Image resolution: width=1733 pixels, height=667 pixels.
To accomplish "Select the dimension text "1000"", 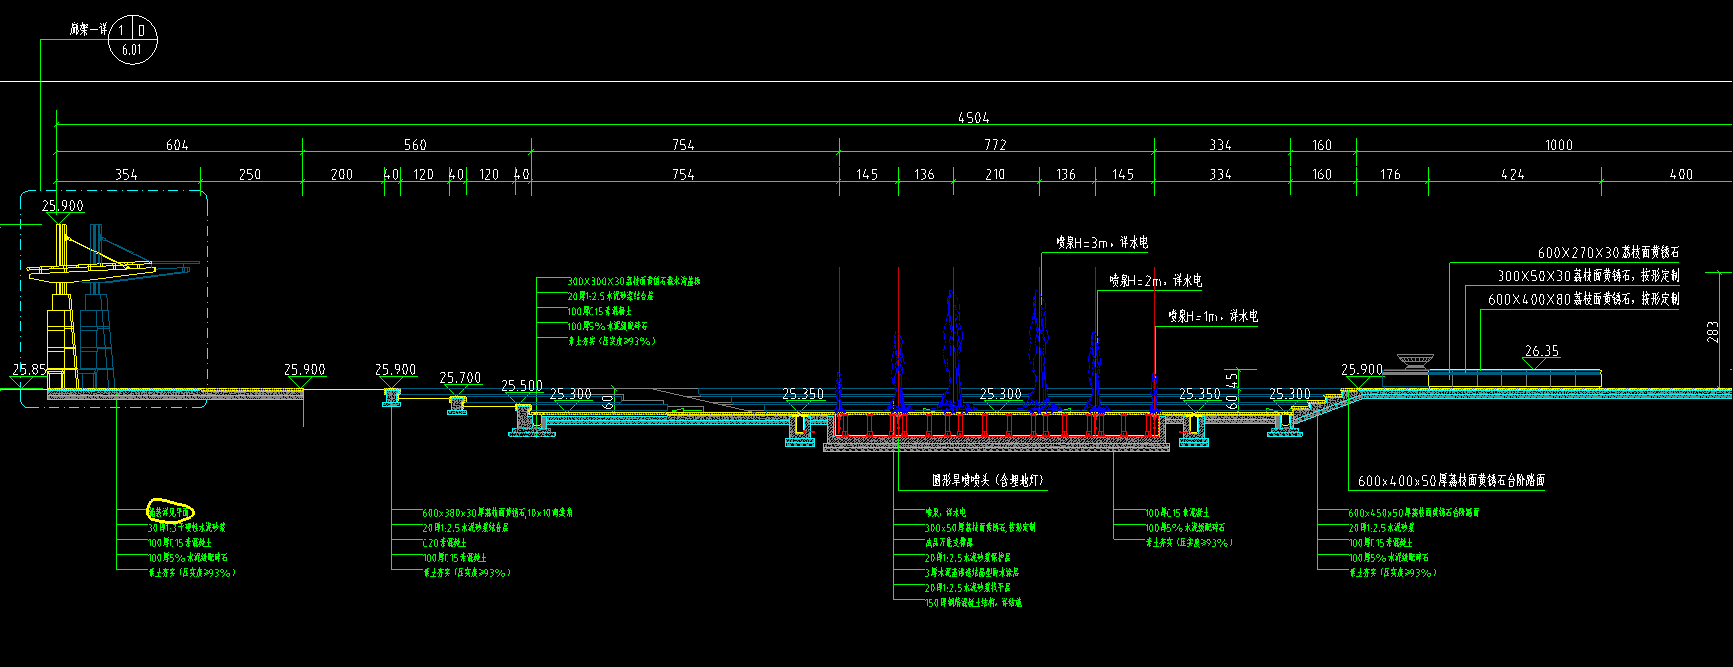I will (x=1559, y=145).
